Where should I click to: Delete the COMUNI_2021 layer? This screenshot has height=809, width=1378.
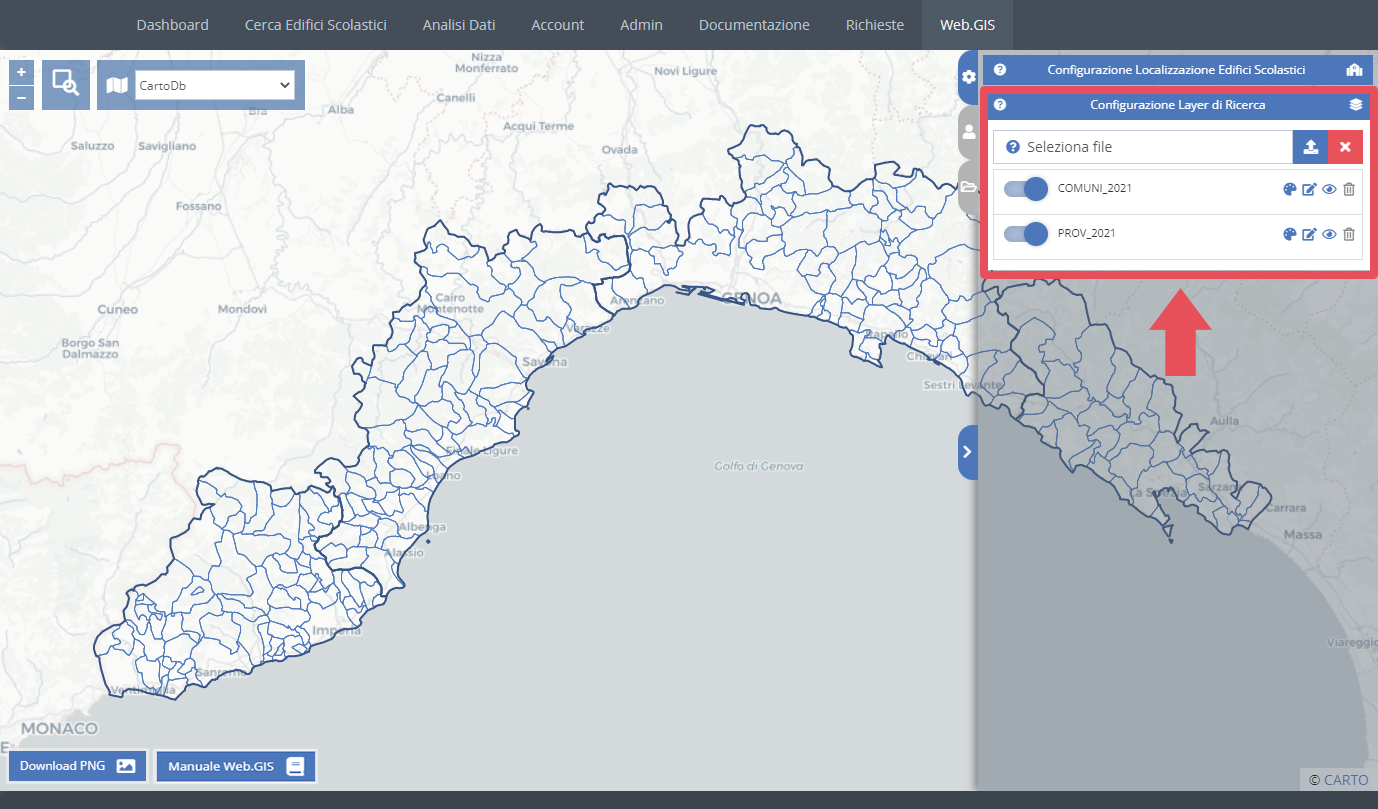point(1349,189)
